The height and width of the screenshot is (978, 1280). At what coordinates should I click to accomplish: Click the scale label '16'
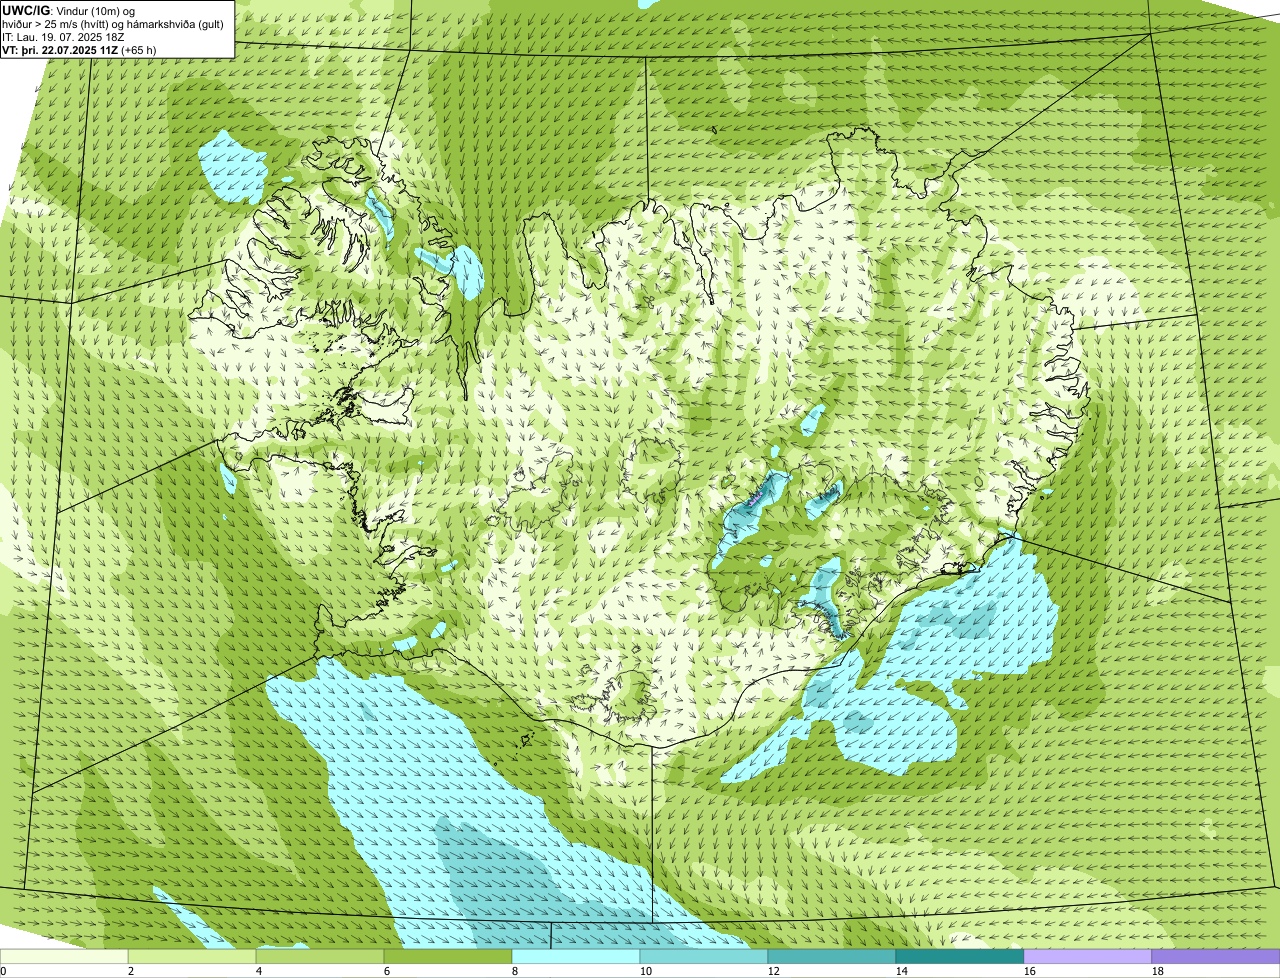(1030, 971)
